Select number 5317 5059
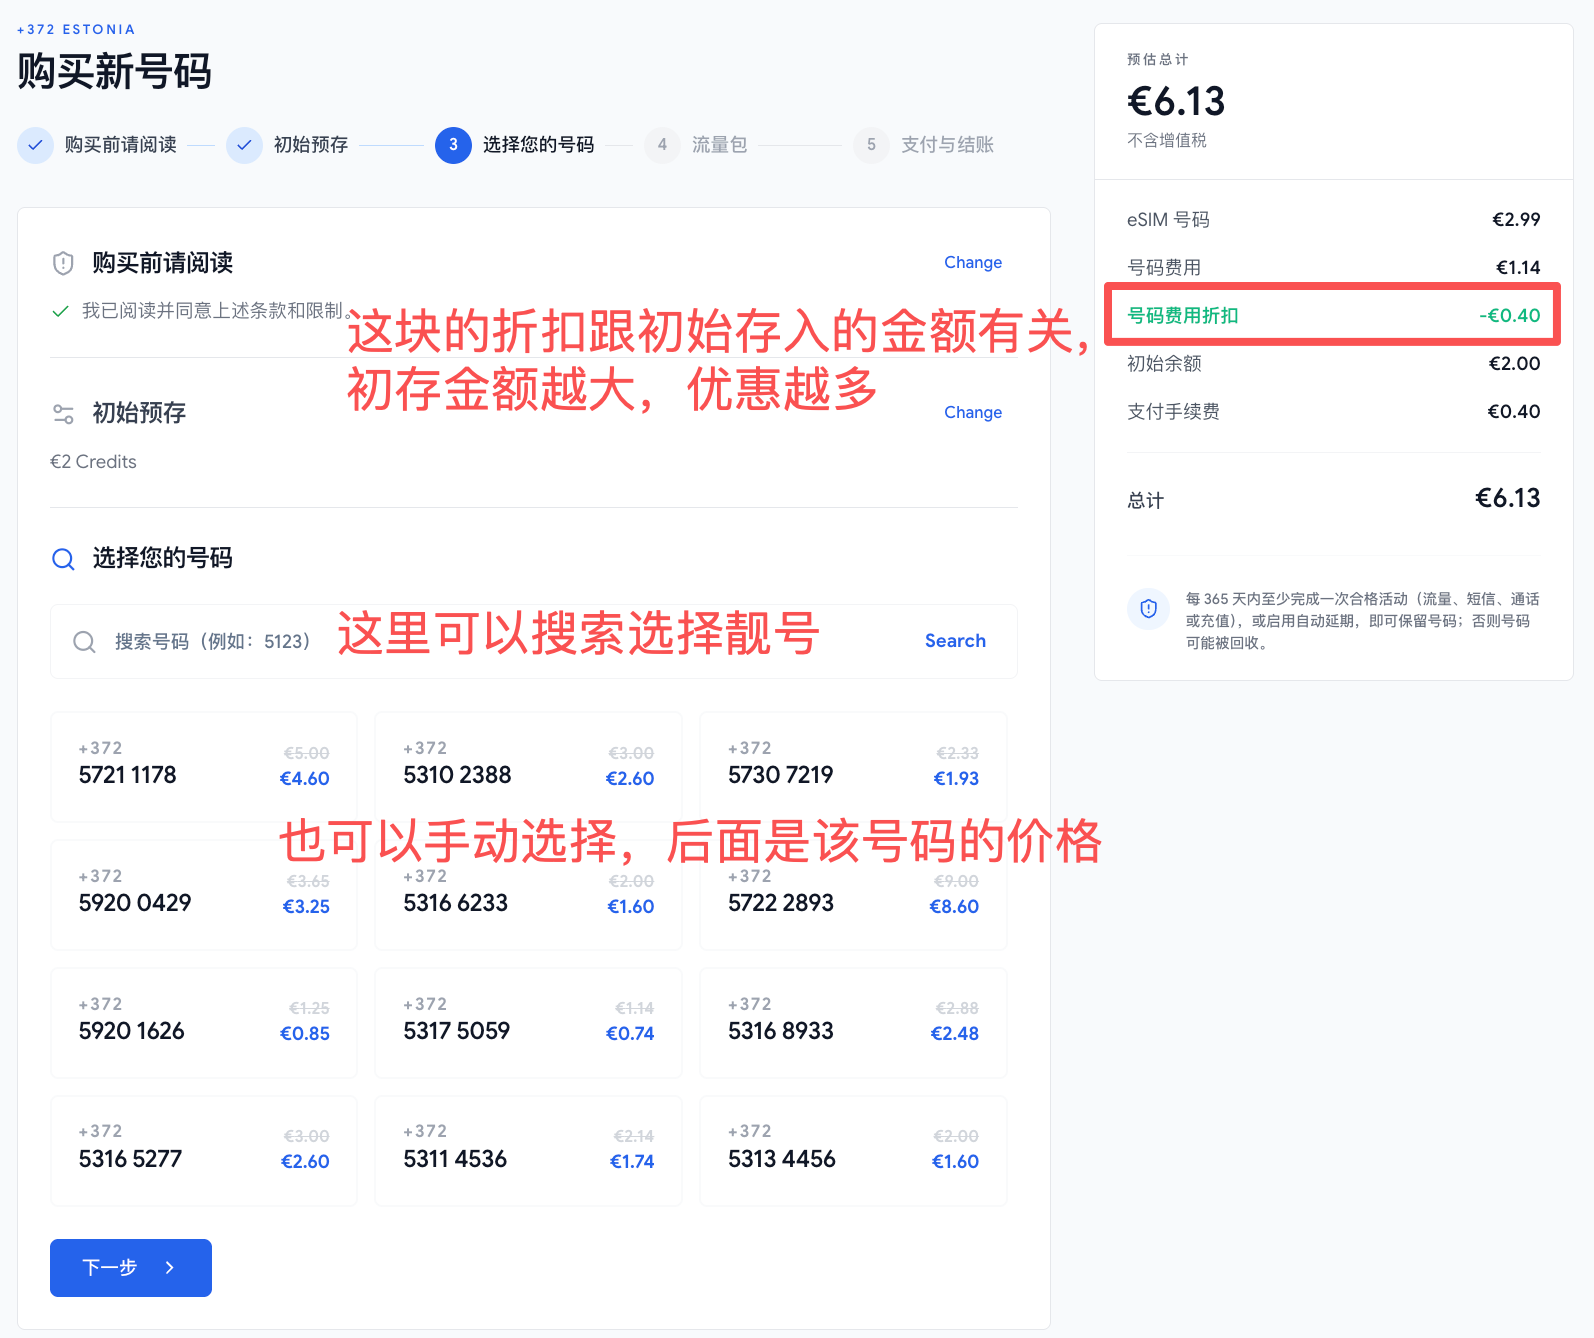 click(528, 1023)
